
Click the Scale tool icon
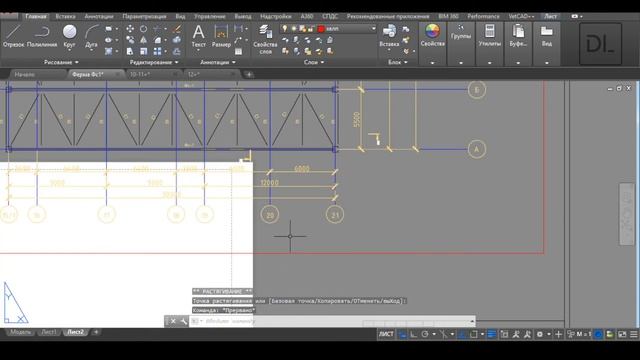[x=143, y=51]
